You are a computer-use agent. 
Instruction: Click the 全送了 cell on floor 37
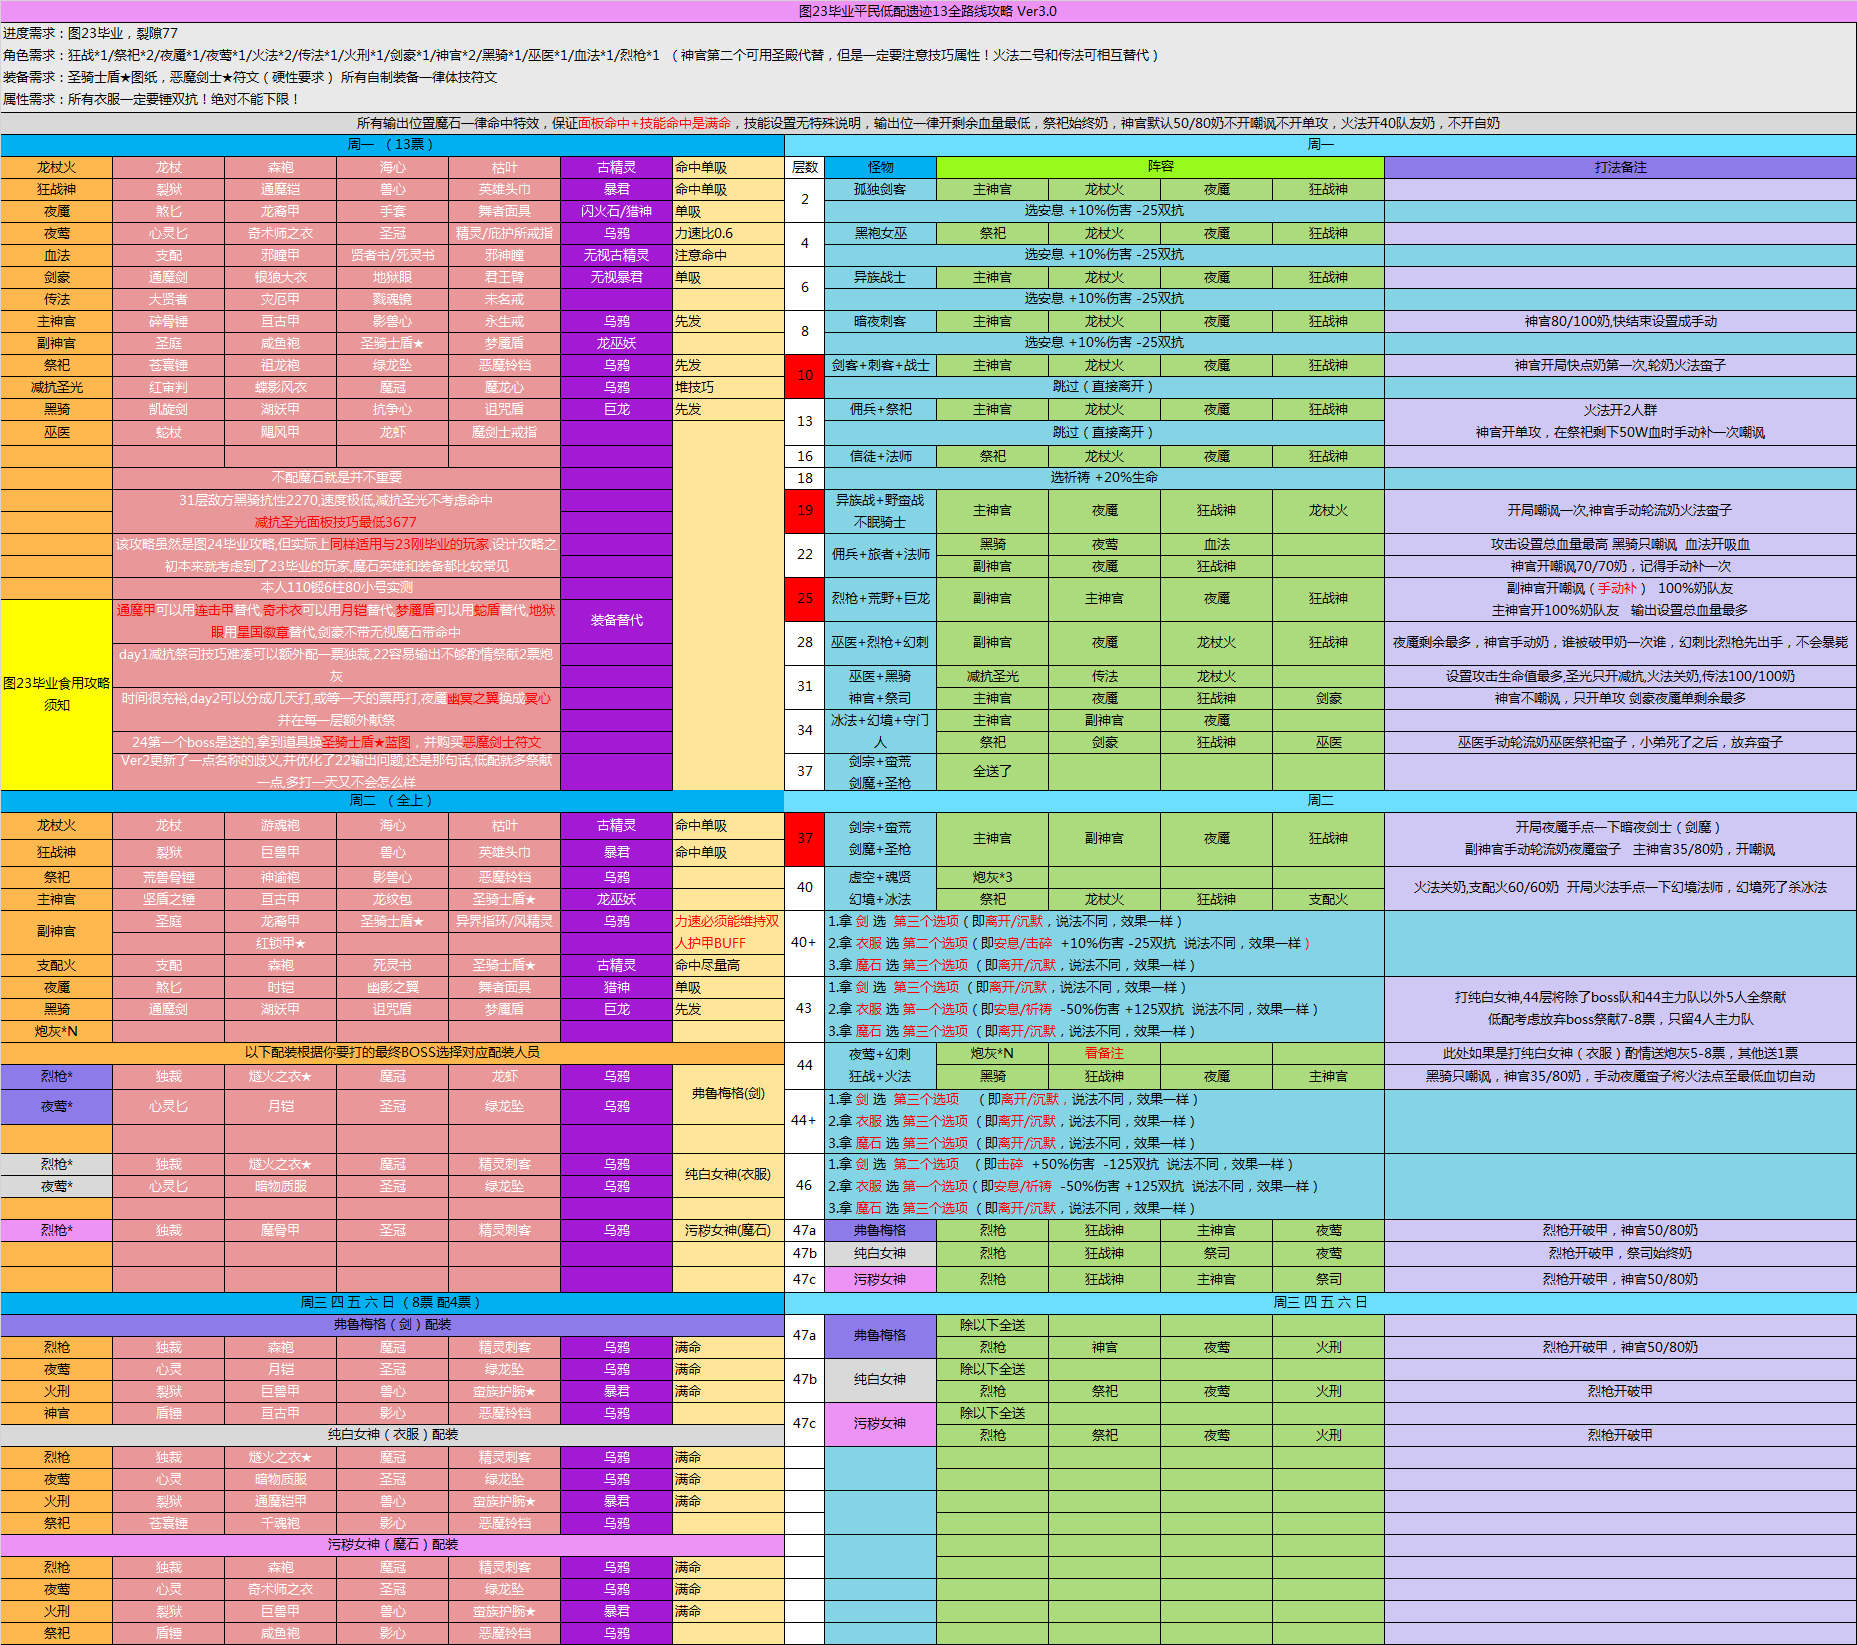[x=992, y=771]
